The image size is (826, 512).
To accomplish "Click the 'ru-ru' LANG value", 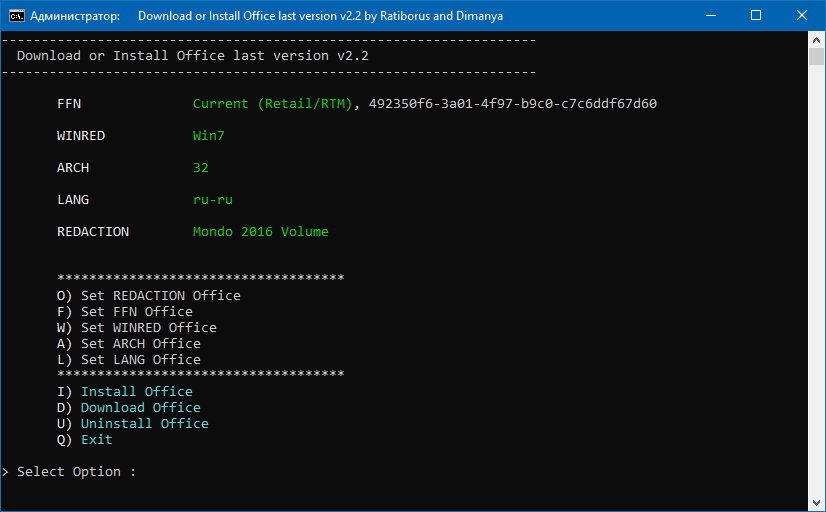I will (213, 200).
